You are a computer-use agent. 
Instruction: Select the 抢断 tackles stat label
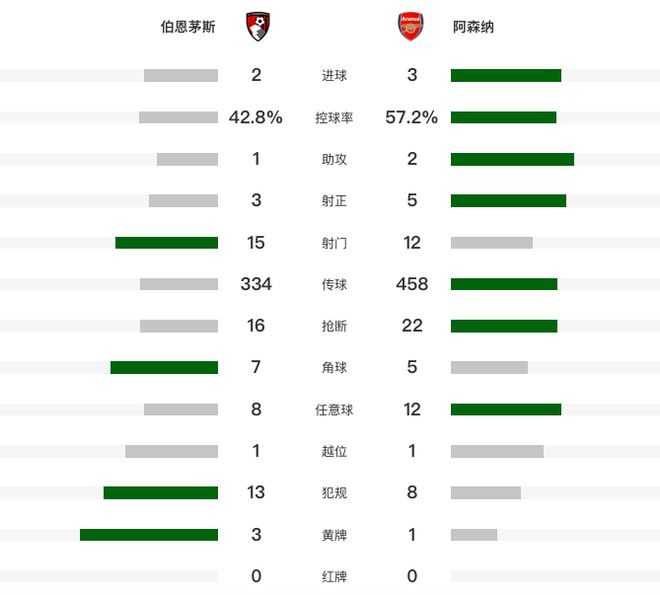tap(334, 326)
